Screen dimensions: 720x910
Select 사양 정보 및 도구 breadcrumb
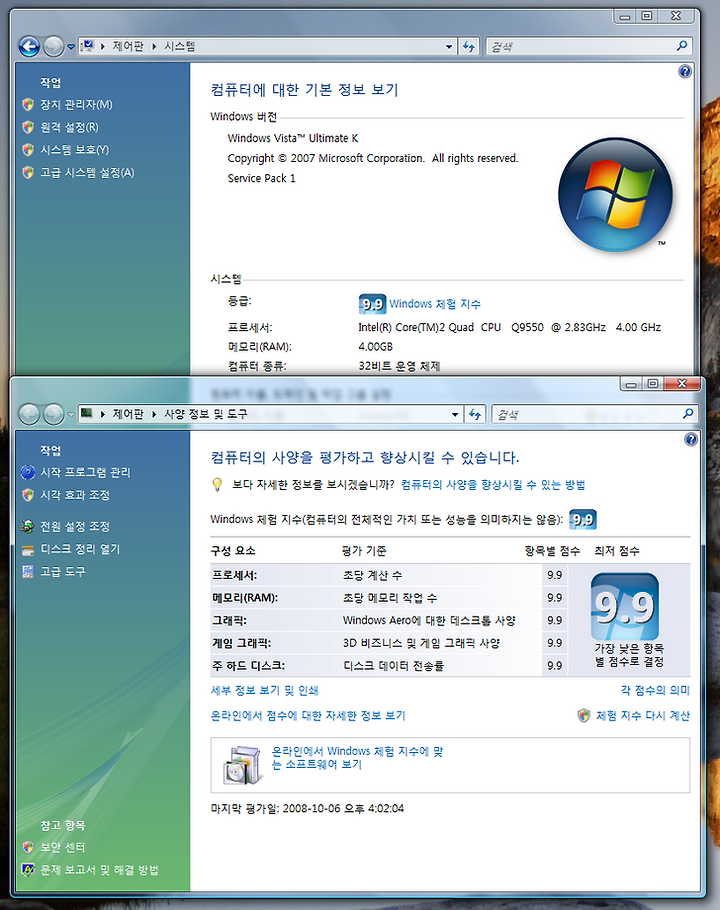[205, 414]
